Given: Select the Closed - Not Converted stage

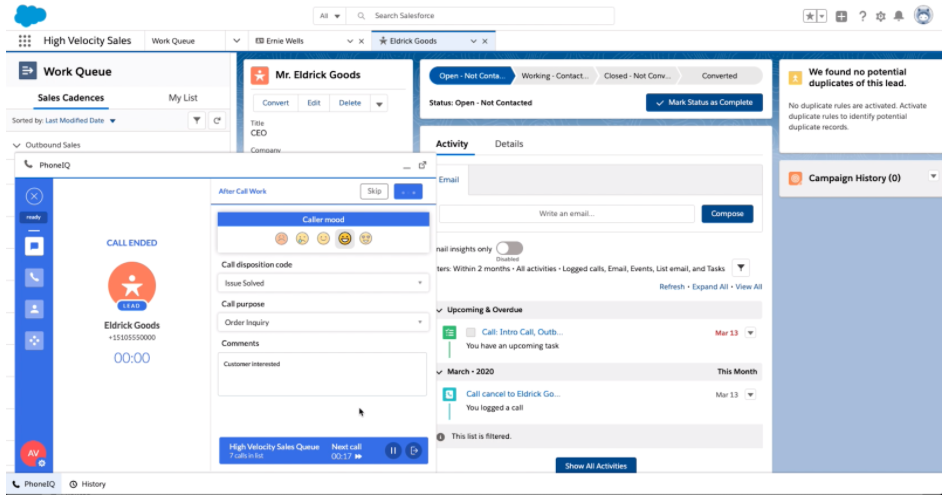Looking at the screenshot, I should [x=637, y=76].
